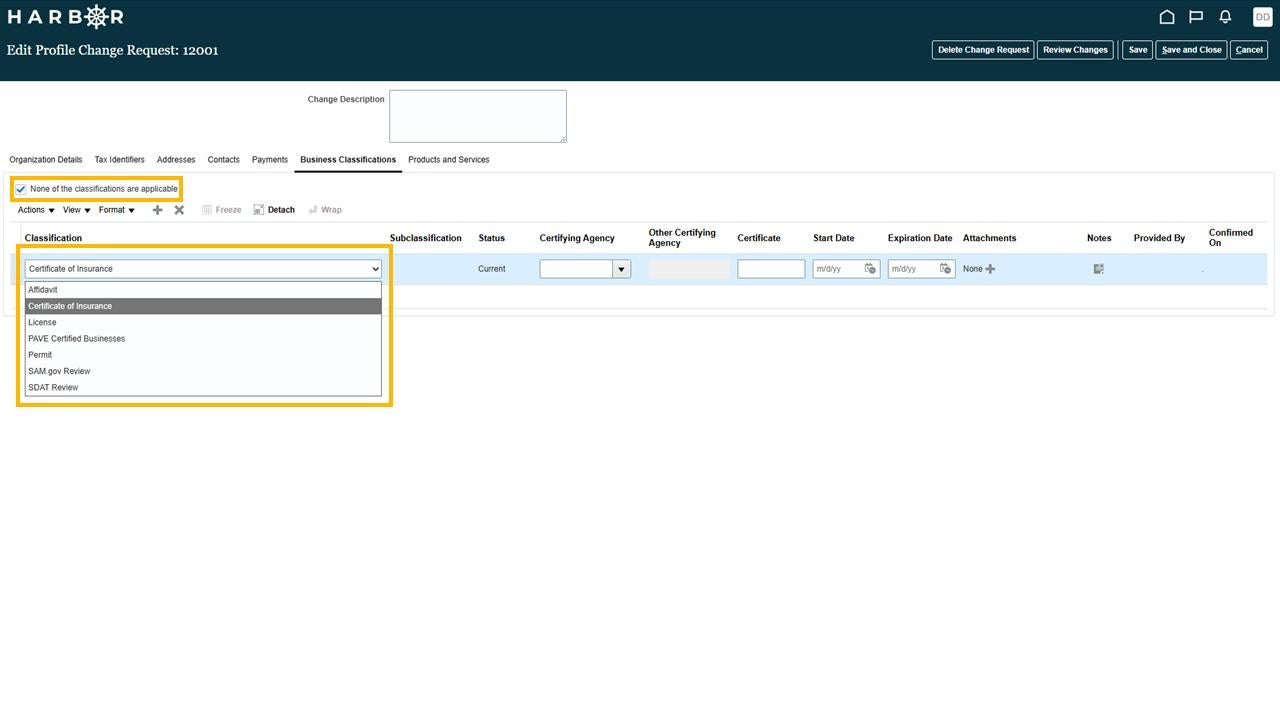Image resolution: width=1280 pixels, height=720 pixels.
Task: Select the Business Classifications tab
Action: pos(348,160)
